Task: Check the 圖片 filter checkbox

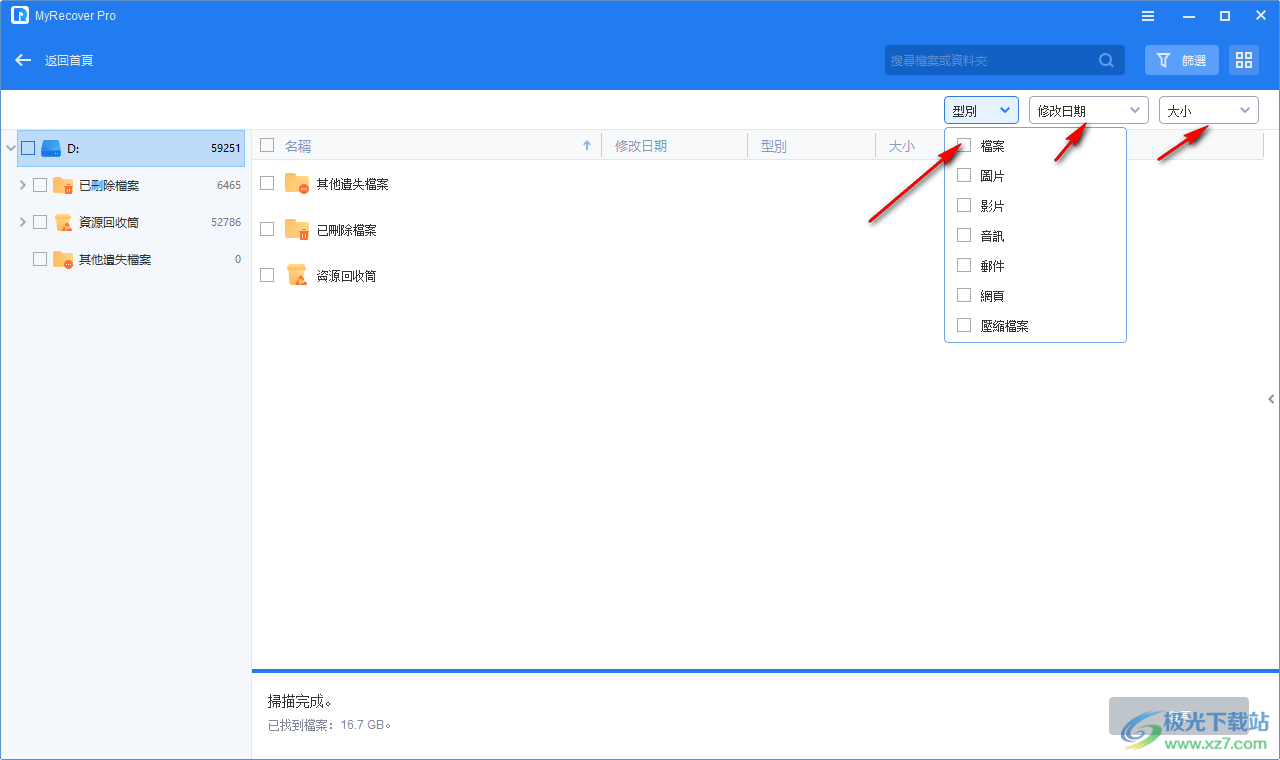Action: point(964,175)
